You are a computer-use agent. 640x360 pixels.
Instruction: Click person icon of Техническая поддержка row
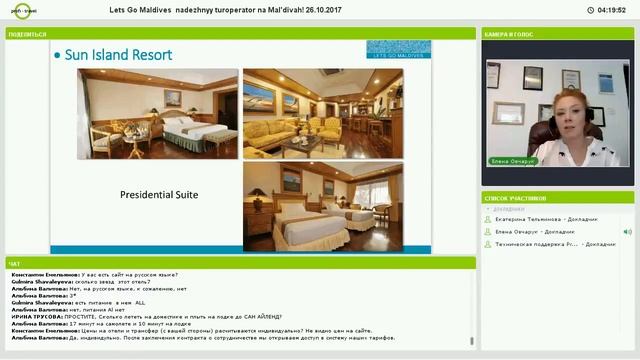pyautogui.click(x=487, y=244)
